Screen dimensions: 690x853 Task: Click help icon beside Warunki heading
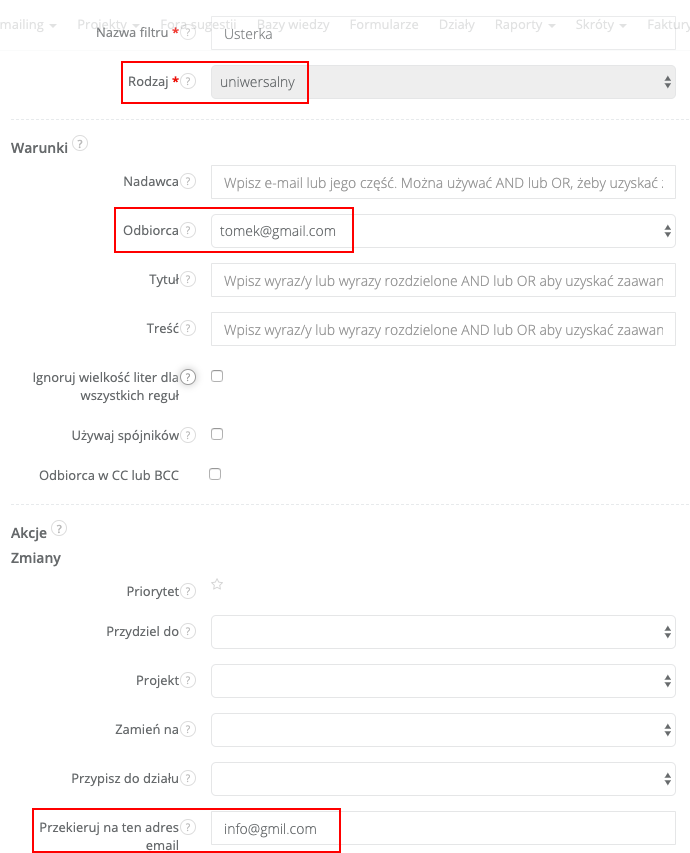(x=80, y=144)
